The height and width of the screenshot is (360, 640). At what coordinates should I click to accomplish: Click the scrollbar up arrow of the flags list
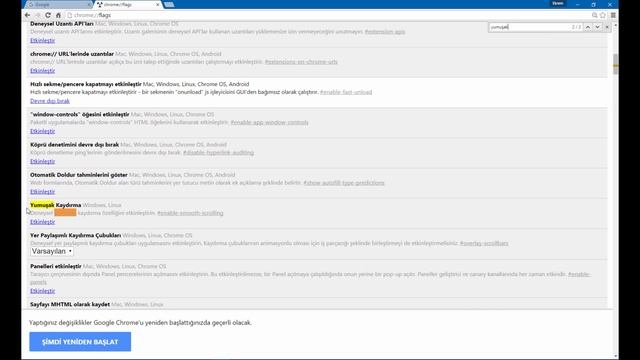tap(615, 25)
